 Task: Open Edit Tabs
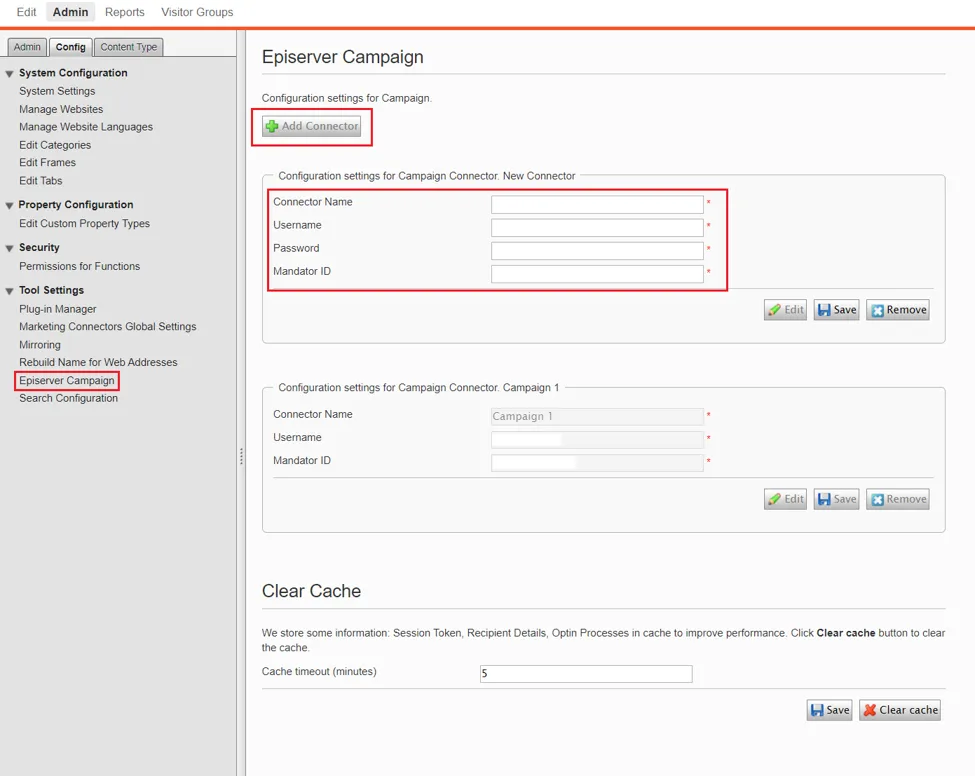[x=40, y=180]
